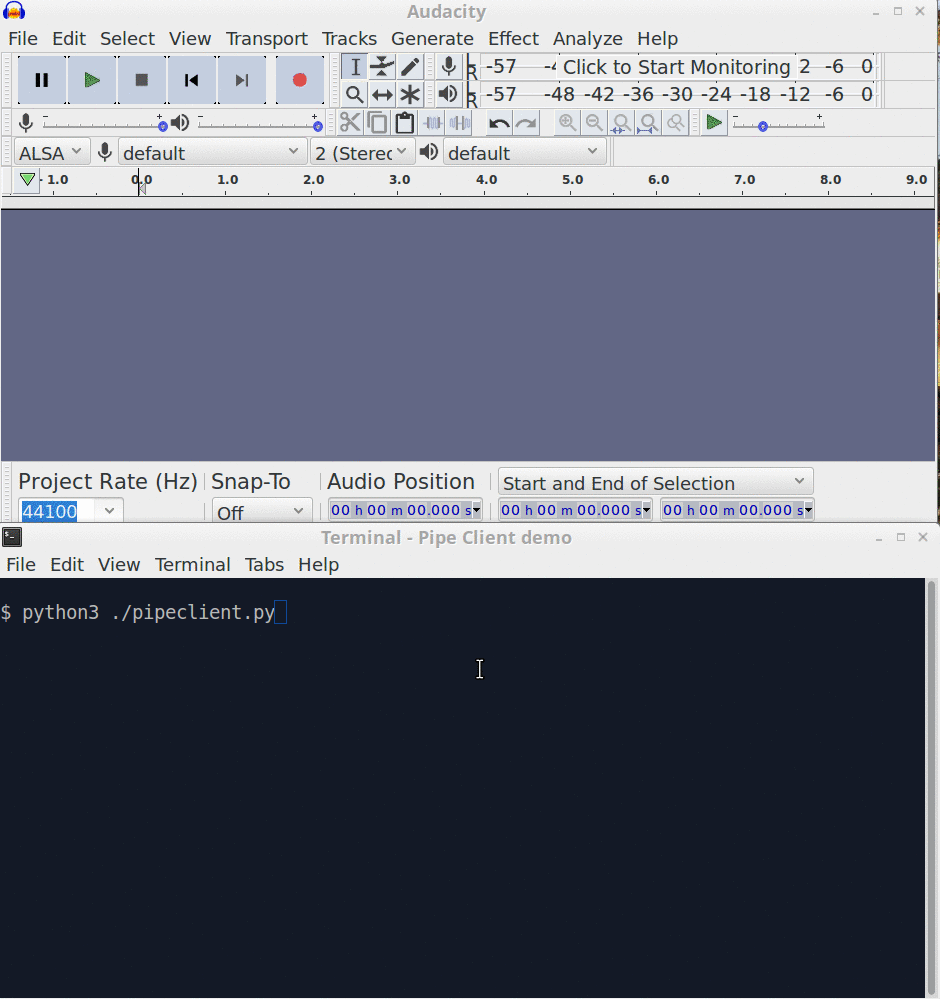The image size is (940, 999).
Task: Open the playback device default dropdown
Action: coord(524,153)
